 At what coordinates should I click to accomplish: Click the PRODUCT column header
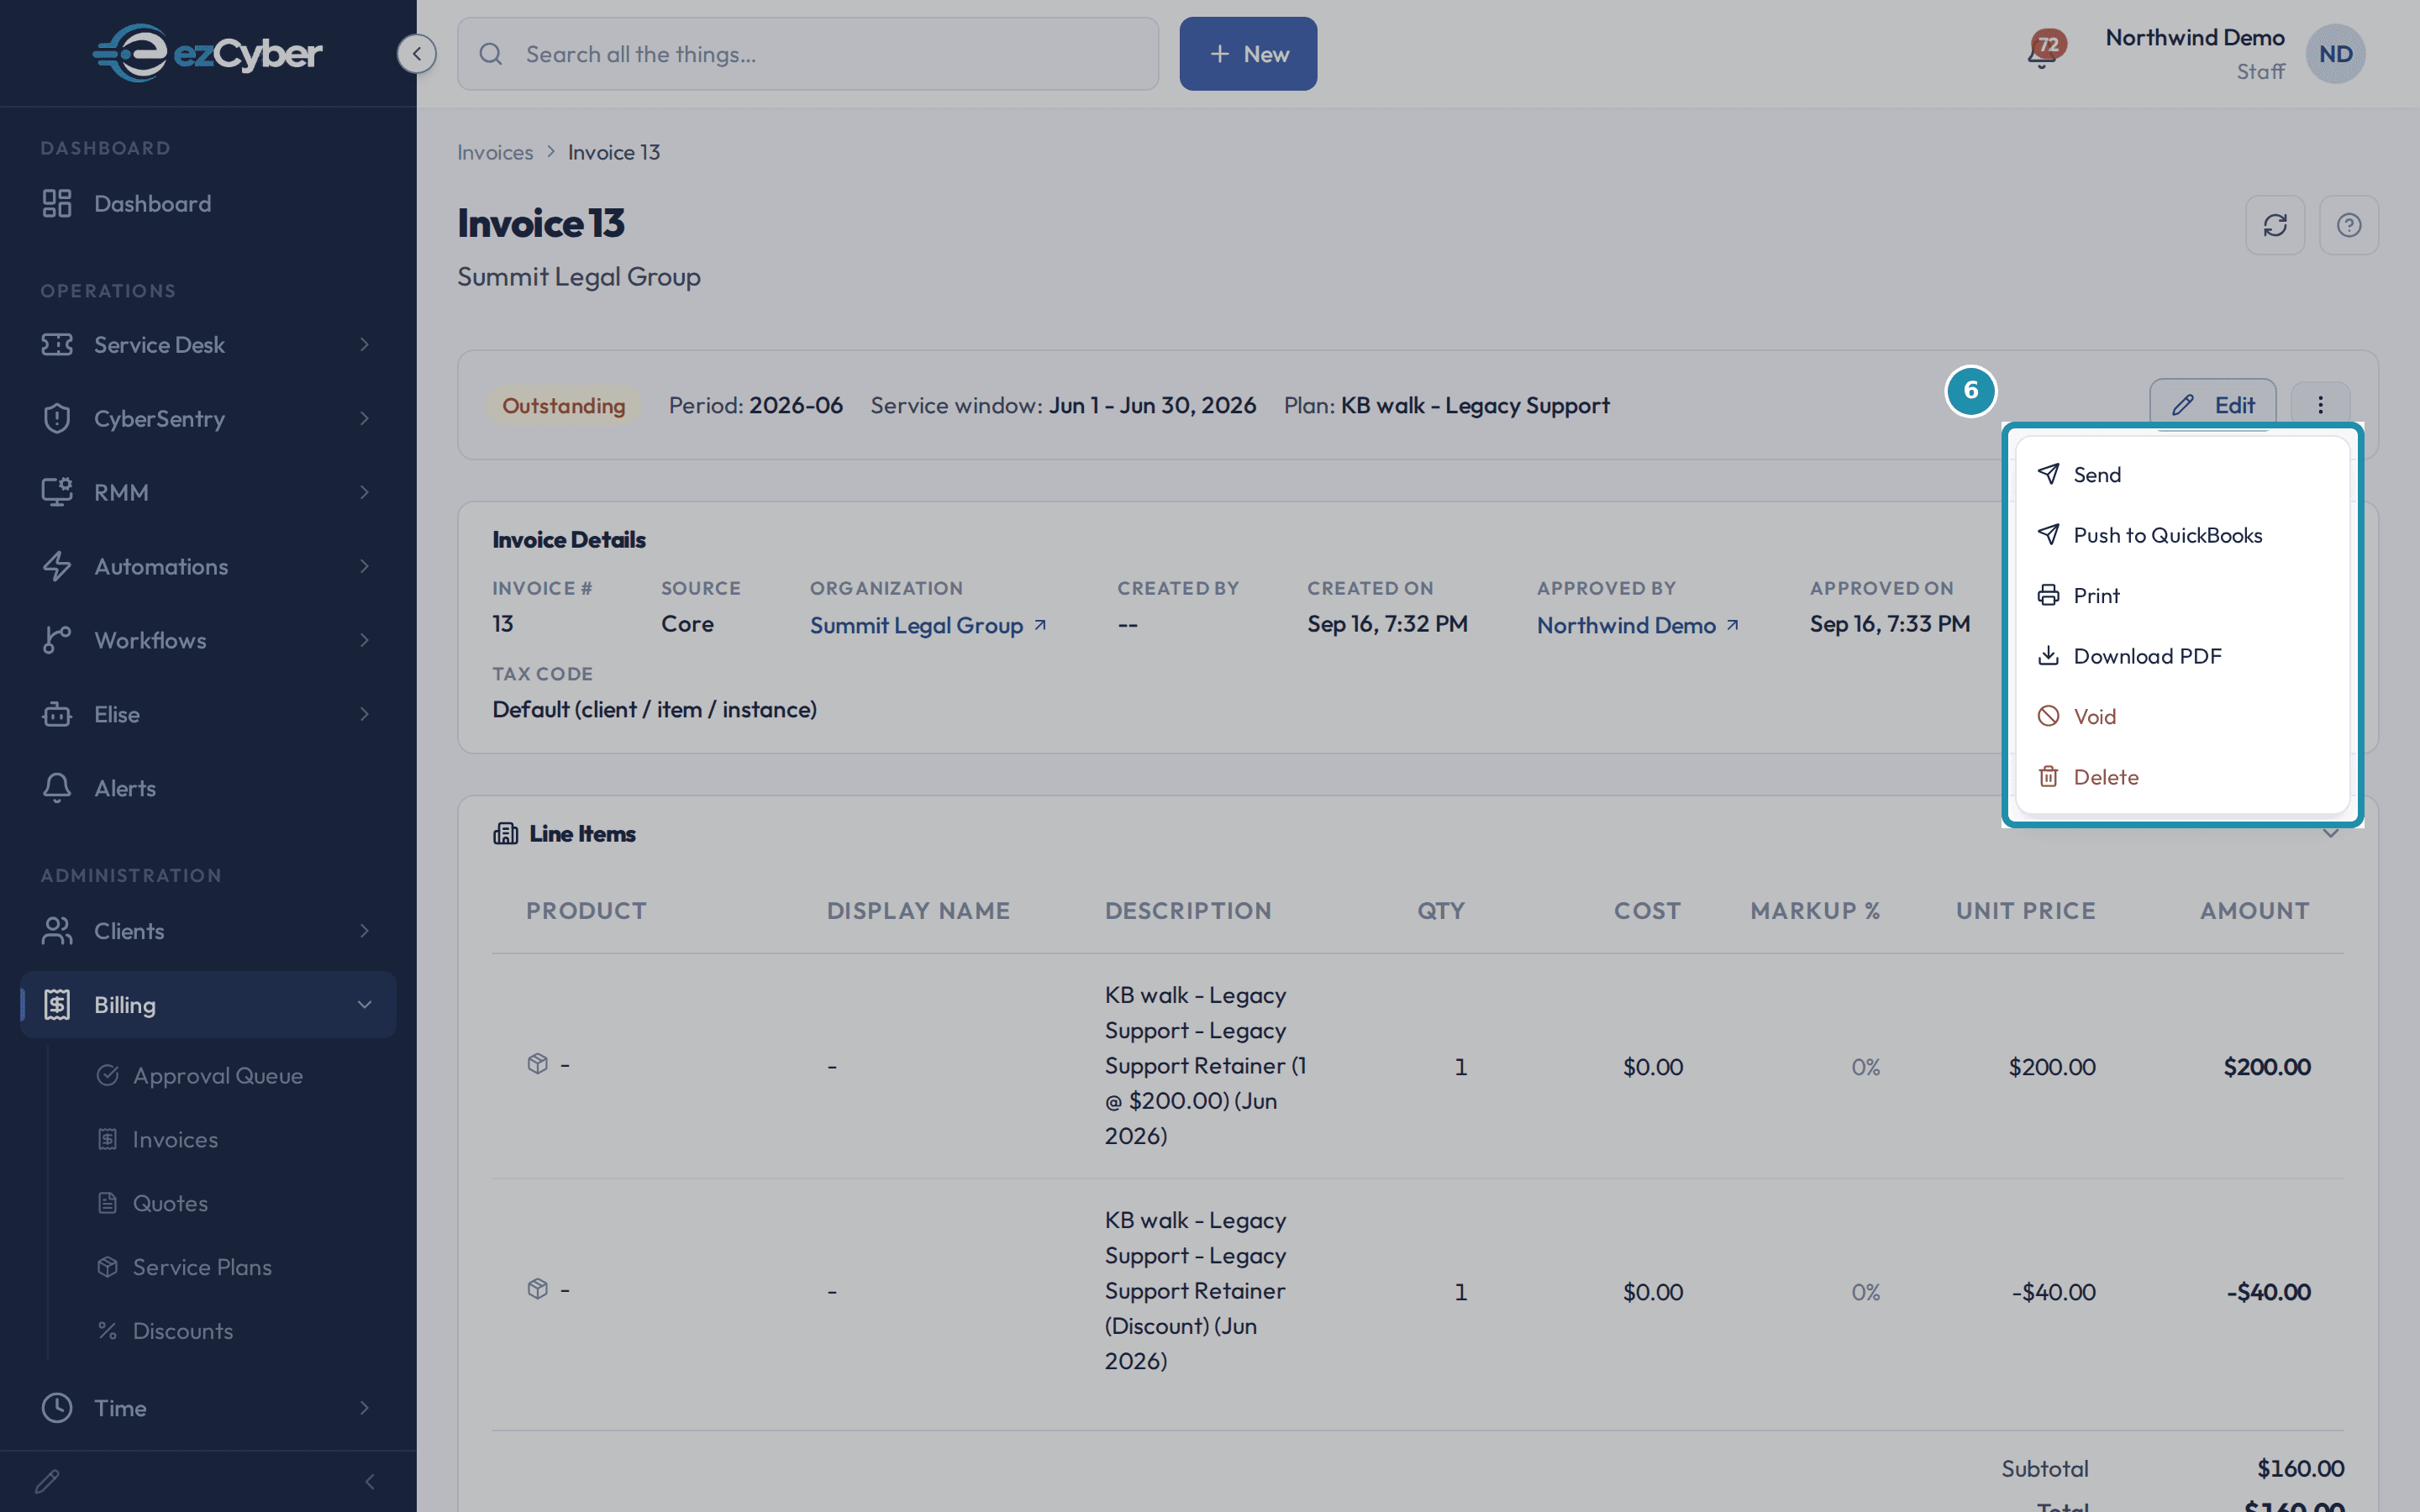tap(586, 911)
